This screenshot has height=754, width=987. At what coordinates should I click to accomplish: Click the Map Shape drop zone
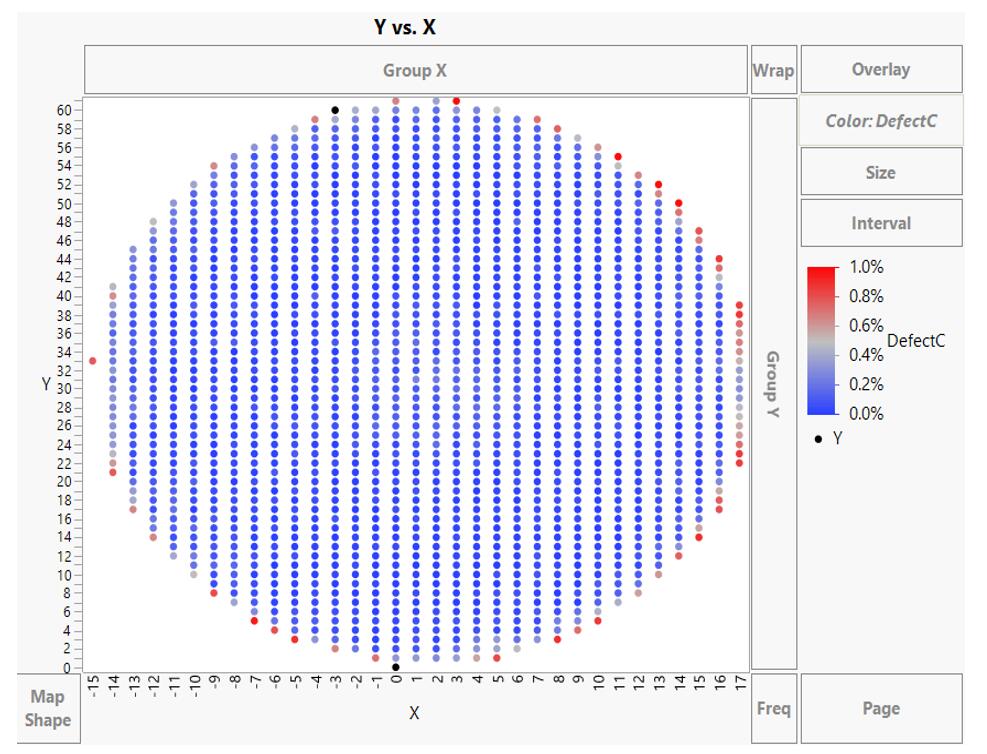point(48,708)
